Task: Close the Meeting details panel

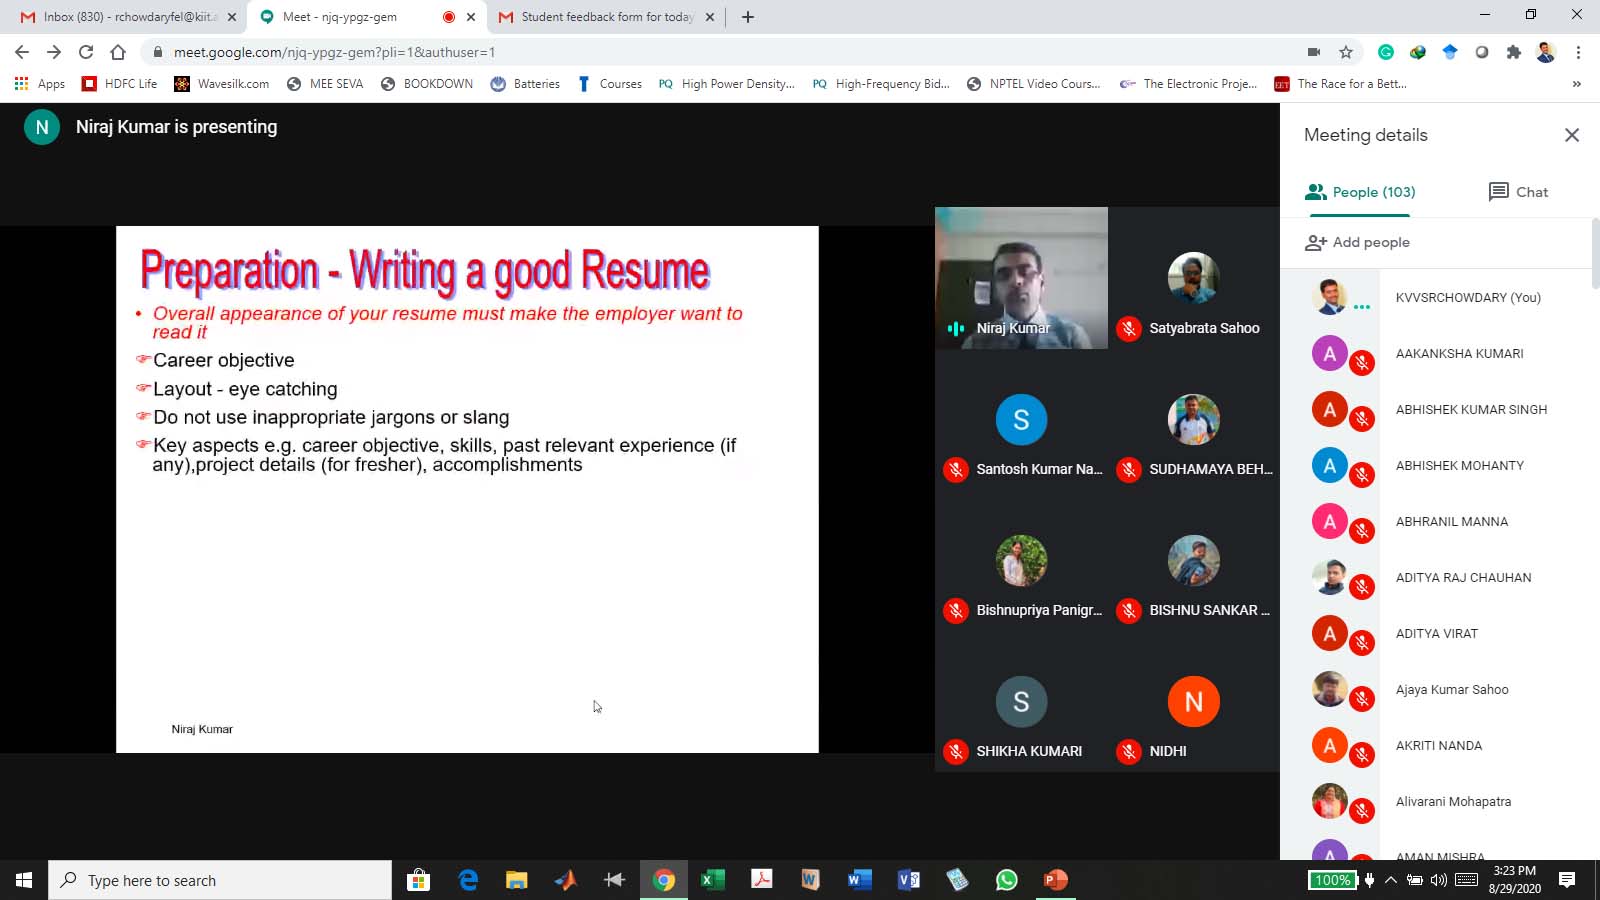Action: coord(1571,135)
